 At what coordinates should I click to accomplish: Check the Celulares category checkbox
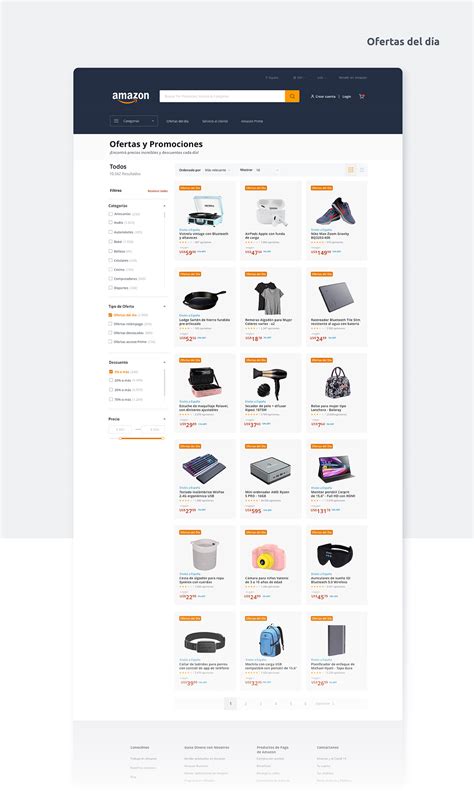(x=111, y=260)
